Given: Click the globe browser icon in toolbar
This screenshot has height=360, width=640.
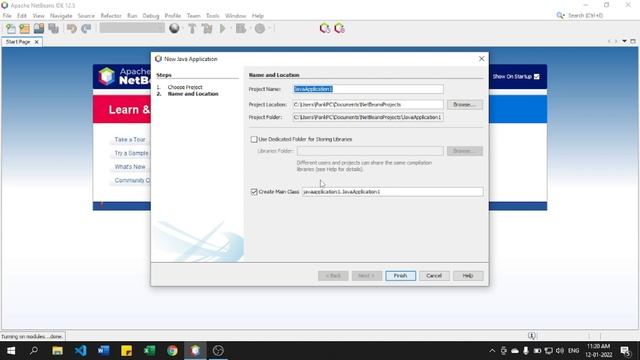Looking at the screenshot, I should (x=174, y=29).
